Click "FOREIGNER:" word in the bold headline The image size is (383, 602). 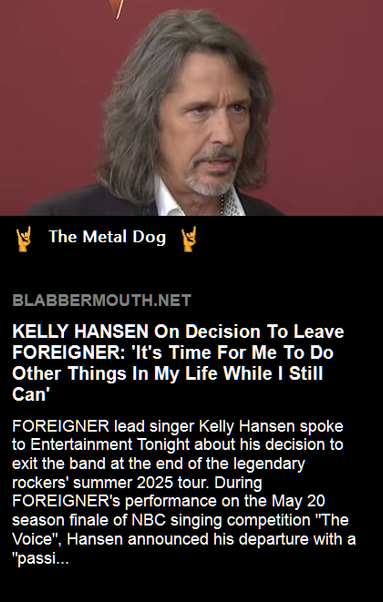point(68,352)
